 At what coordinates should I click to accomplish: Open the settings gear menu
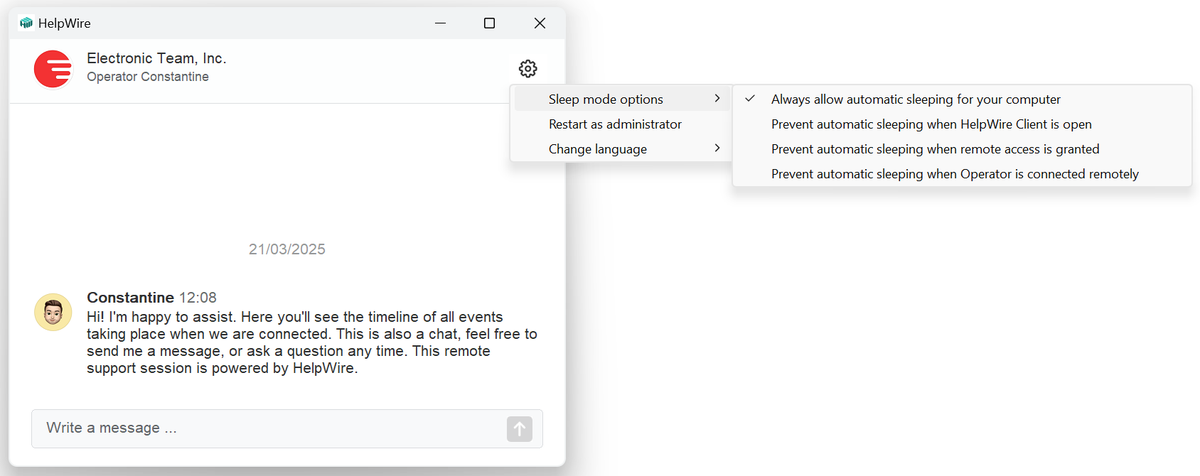[528, 69]
